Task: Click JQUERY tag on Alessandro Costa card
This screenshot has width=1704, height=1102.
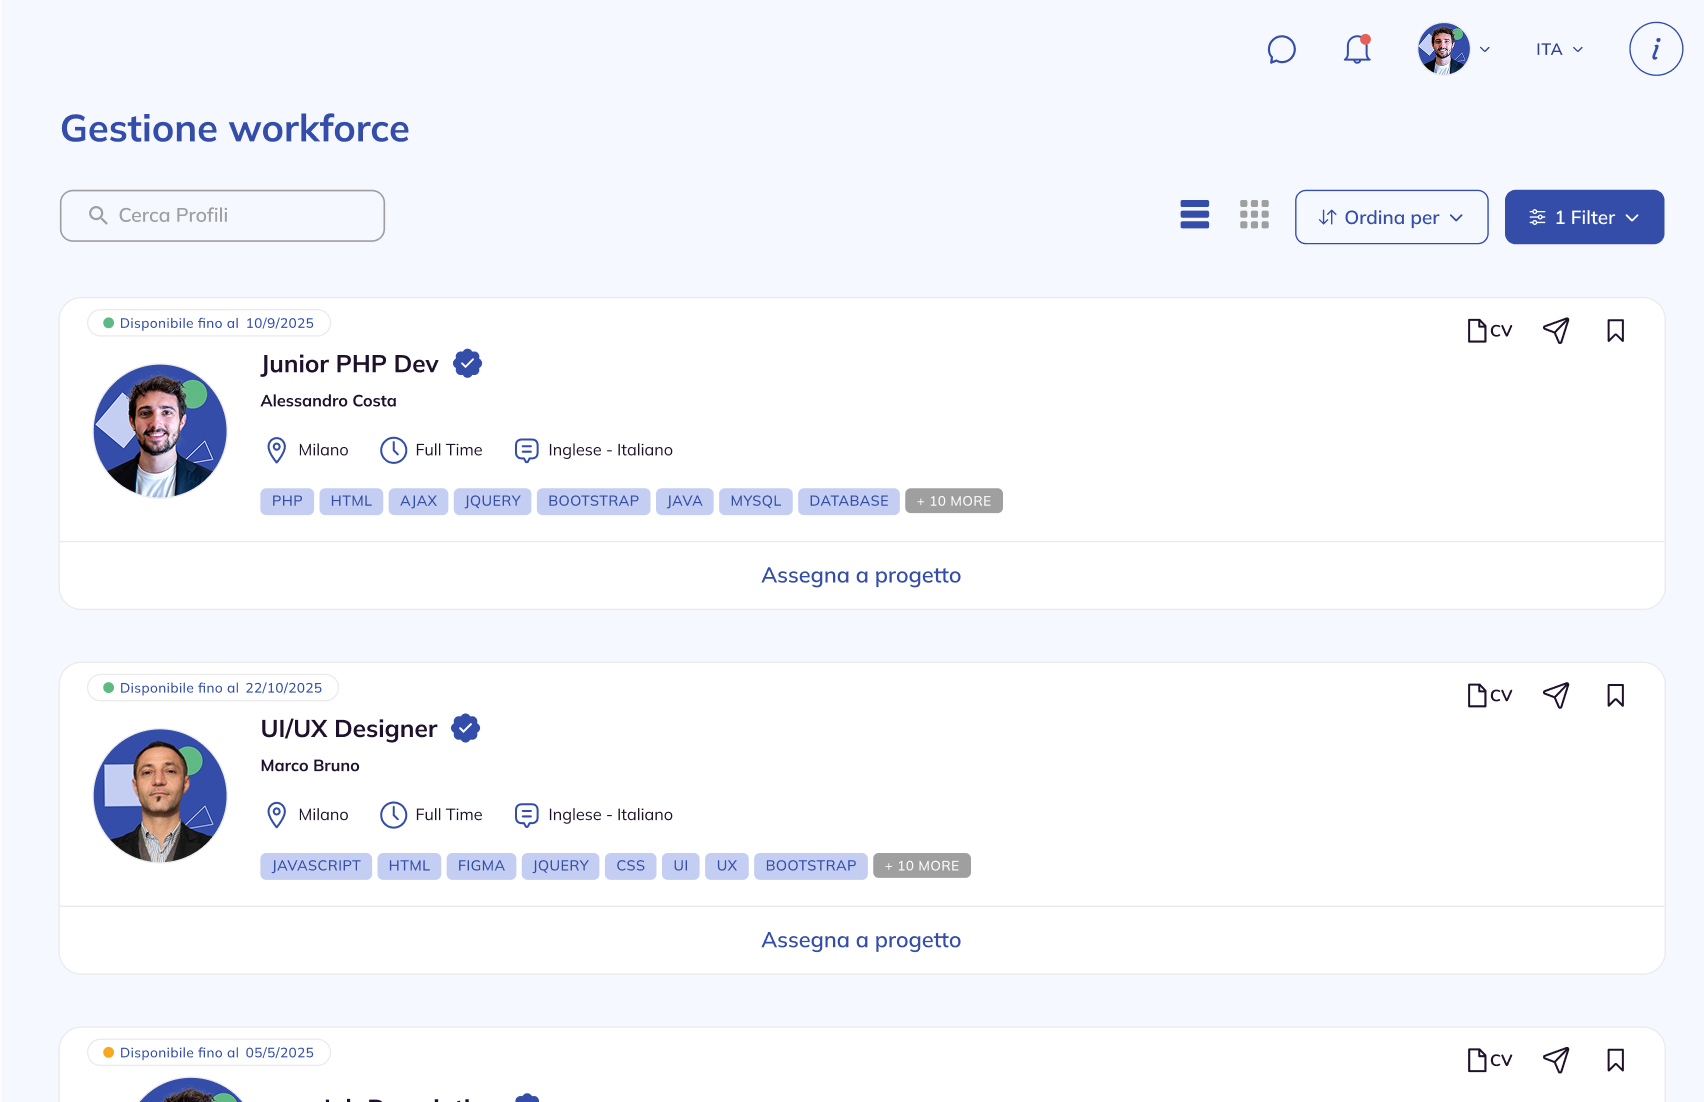Action: coord(492,501)
